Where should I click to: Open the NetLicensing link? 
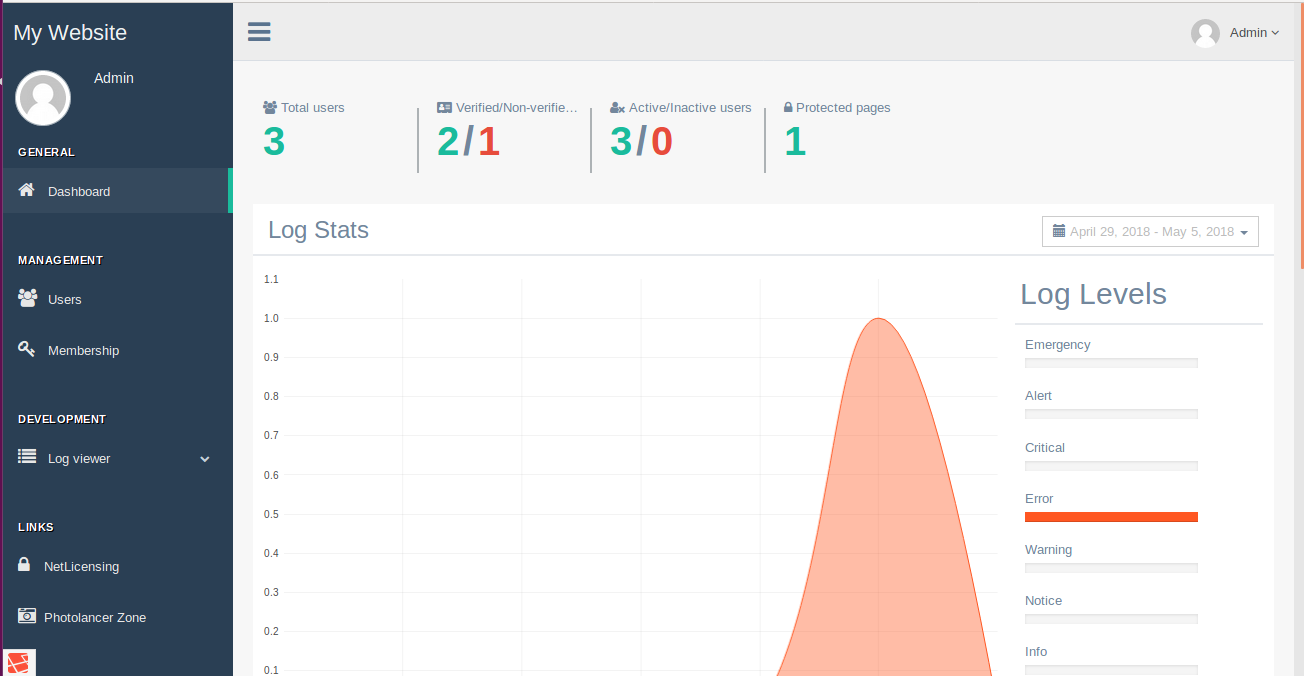click(117, 566)
